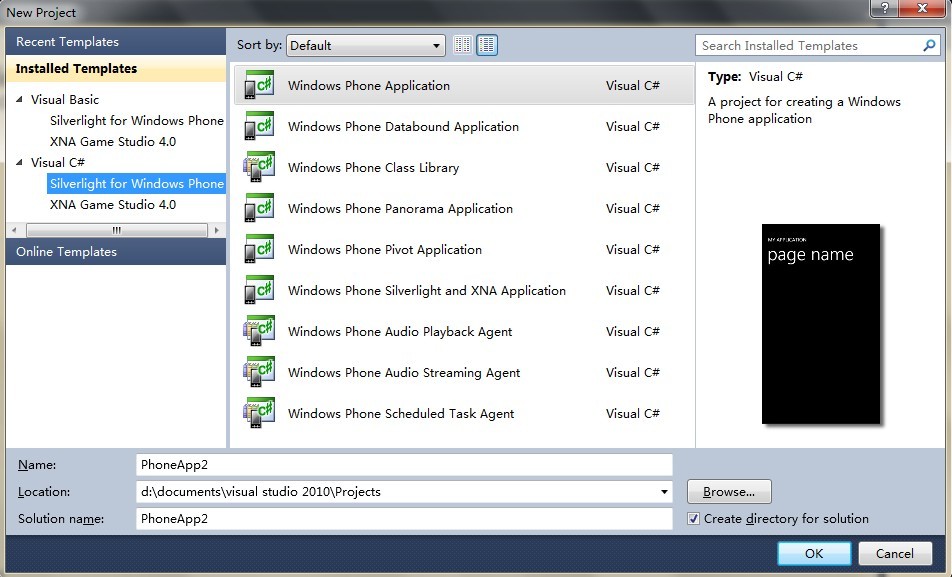Open the Location path dropdown arrow
Image resolution: width=952 pixels, height=577 pixels.
point(664,492)
